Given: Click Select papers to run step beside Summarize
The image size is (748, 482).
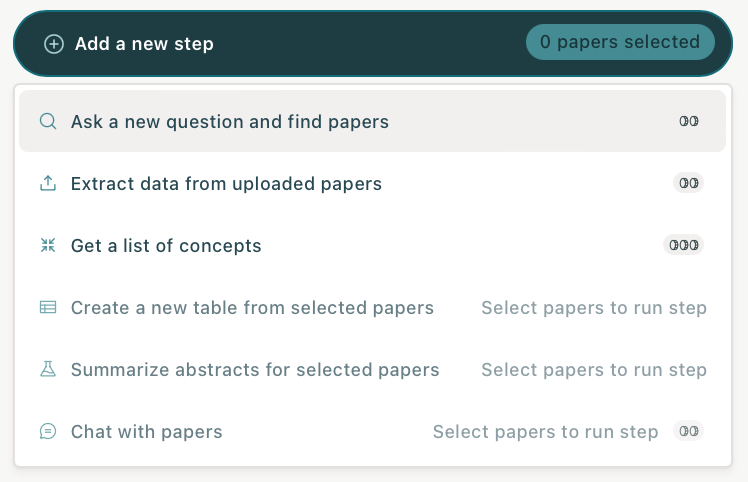Looking at the screenshot, I should click(x=594, y=370).
